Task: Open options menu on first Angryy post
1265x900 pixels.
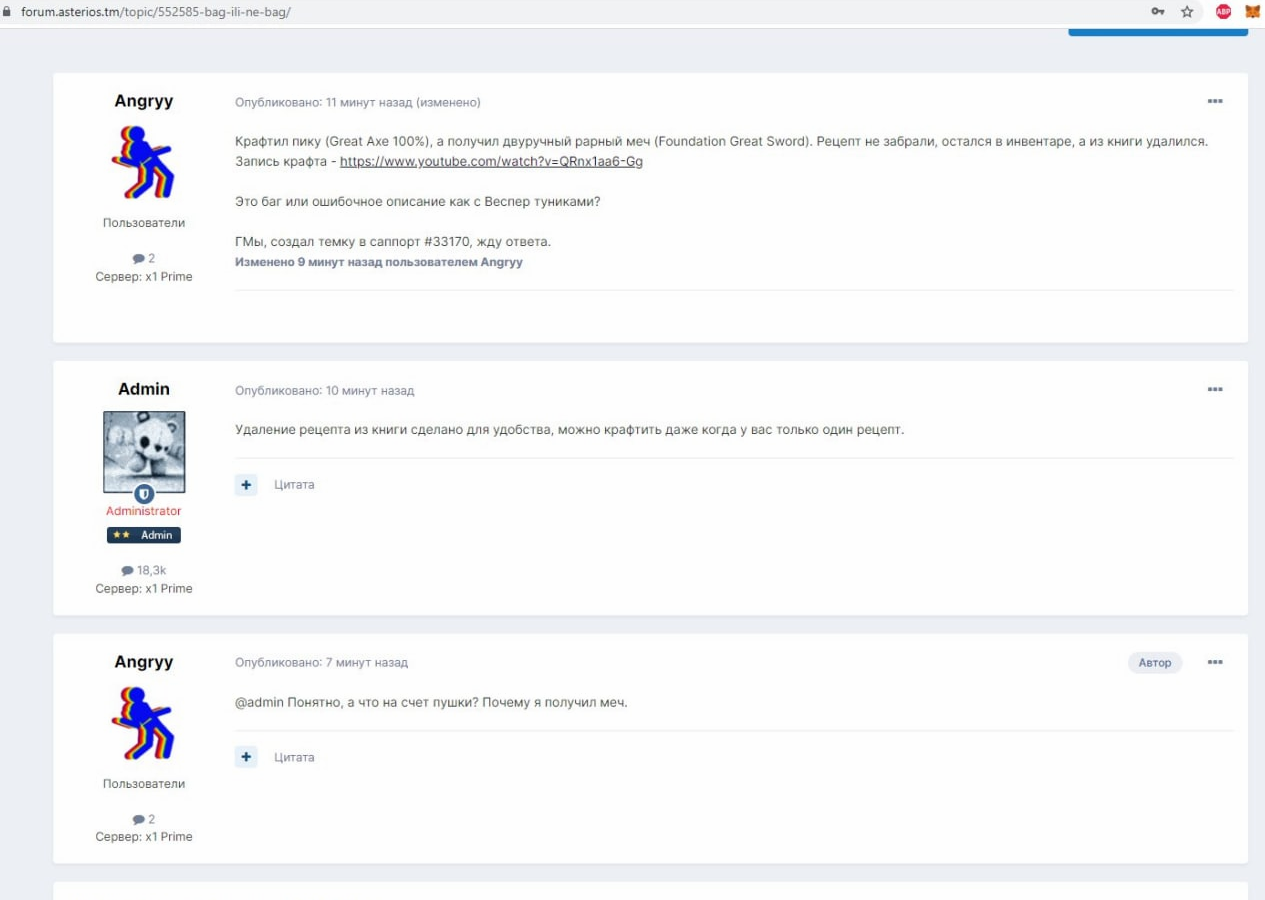Action: pos(1215,102)
